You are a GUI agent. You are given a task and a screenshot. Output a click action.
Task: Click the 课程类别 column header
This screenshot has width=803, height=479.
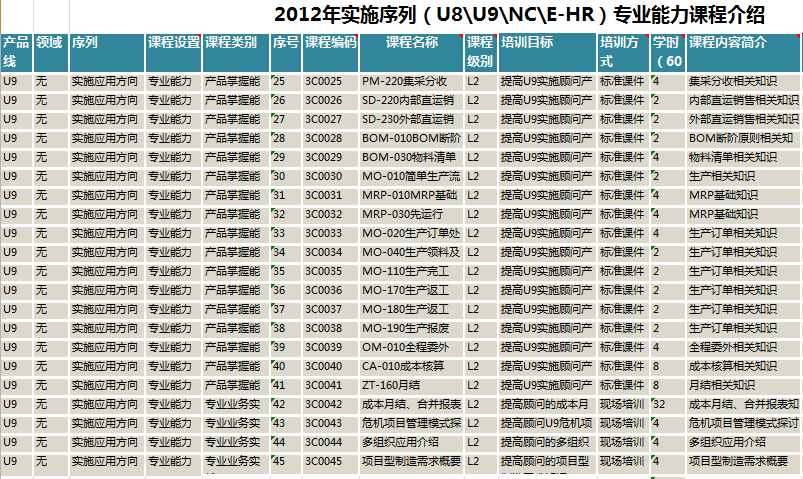236,52
